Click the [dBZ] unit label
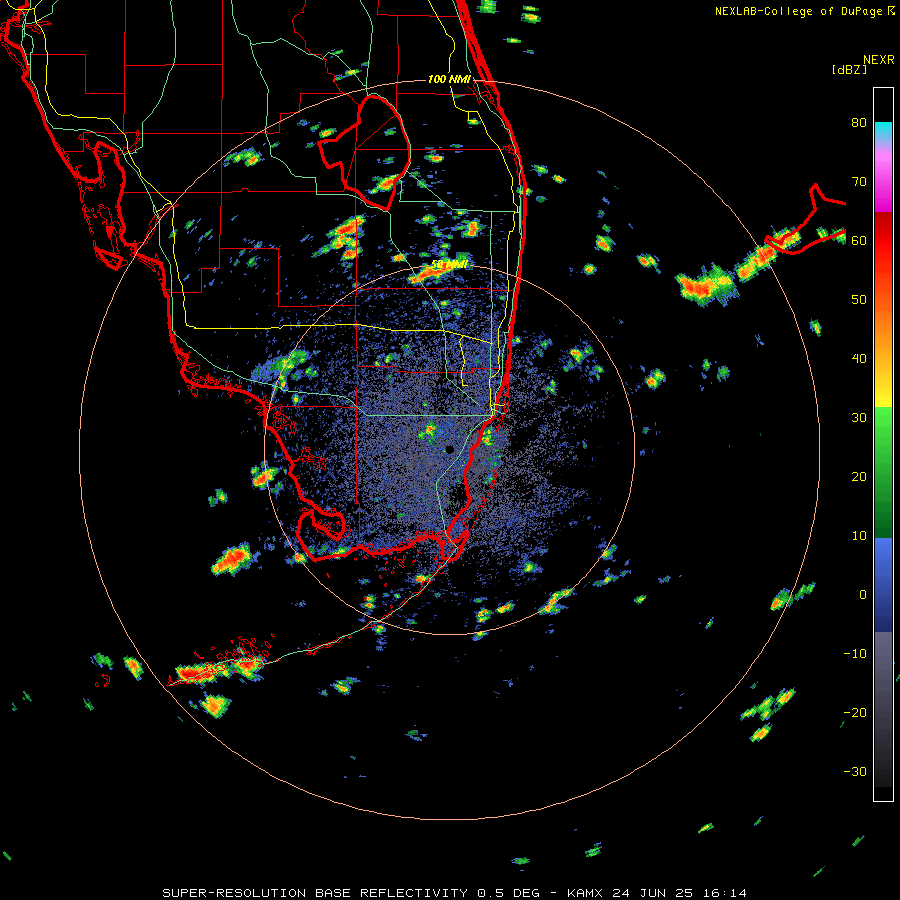Viewport: 900px width, 900px height. click(x=849, y=69)
